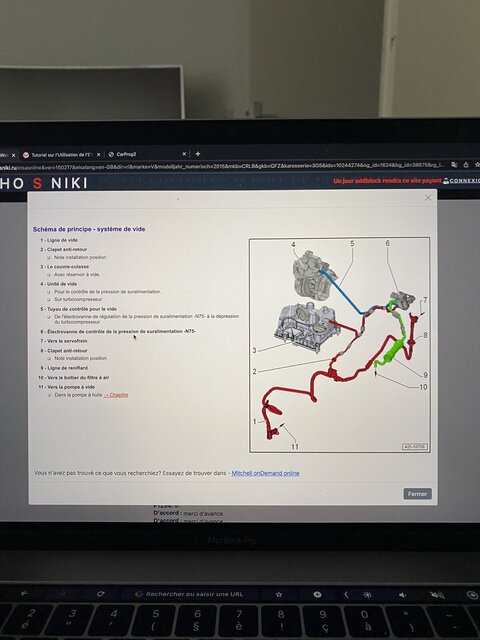The height and width of the screenshot is (640, 480).
Task: Open a new browser tab with plus icon
Action: pyautogui.click(x=198, y=154)
